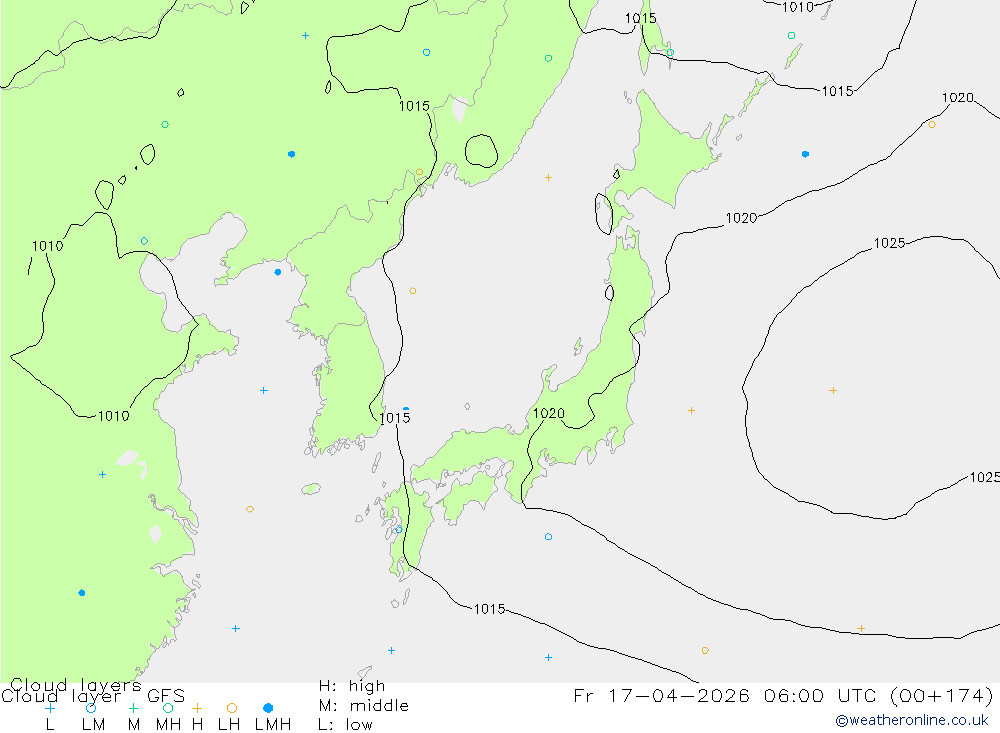Open the weatheronline.co.uk copyright link
This screenshot has width=1000, height=733.
click(912, 720)
